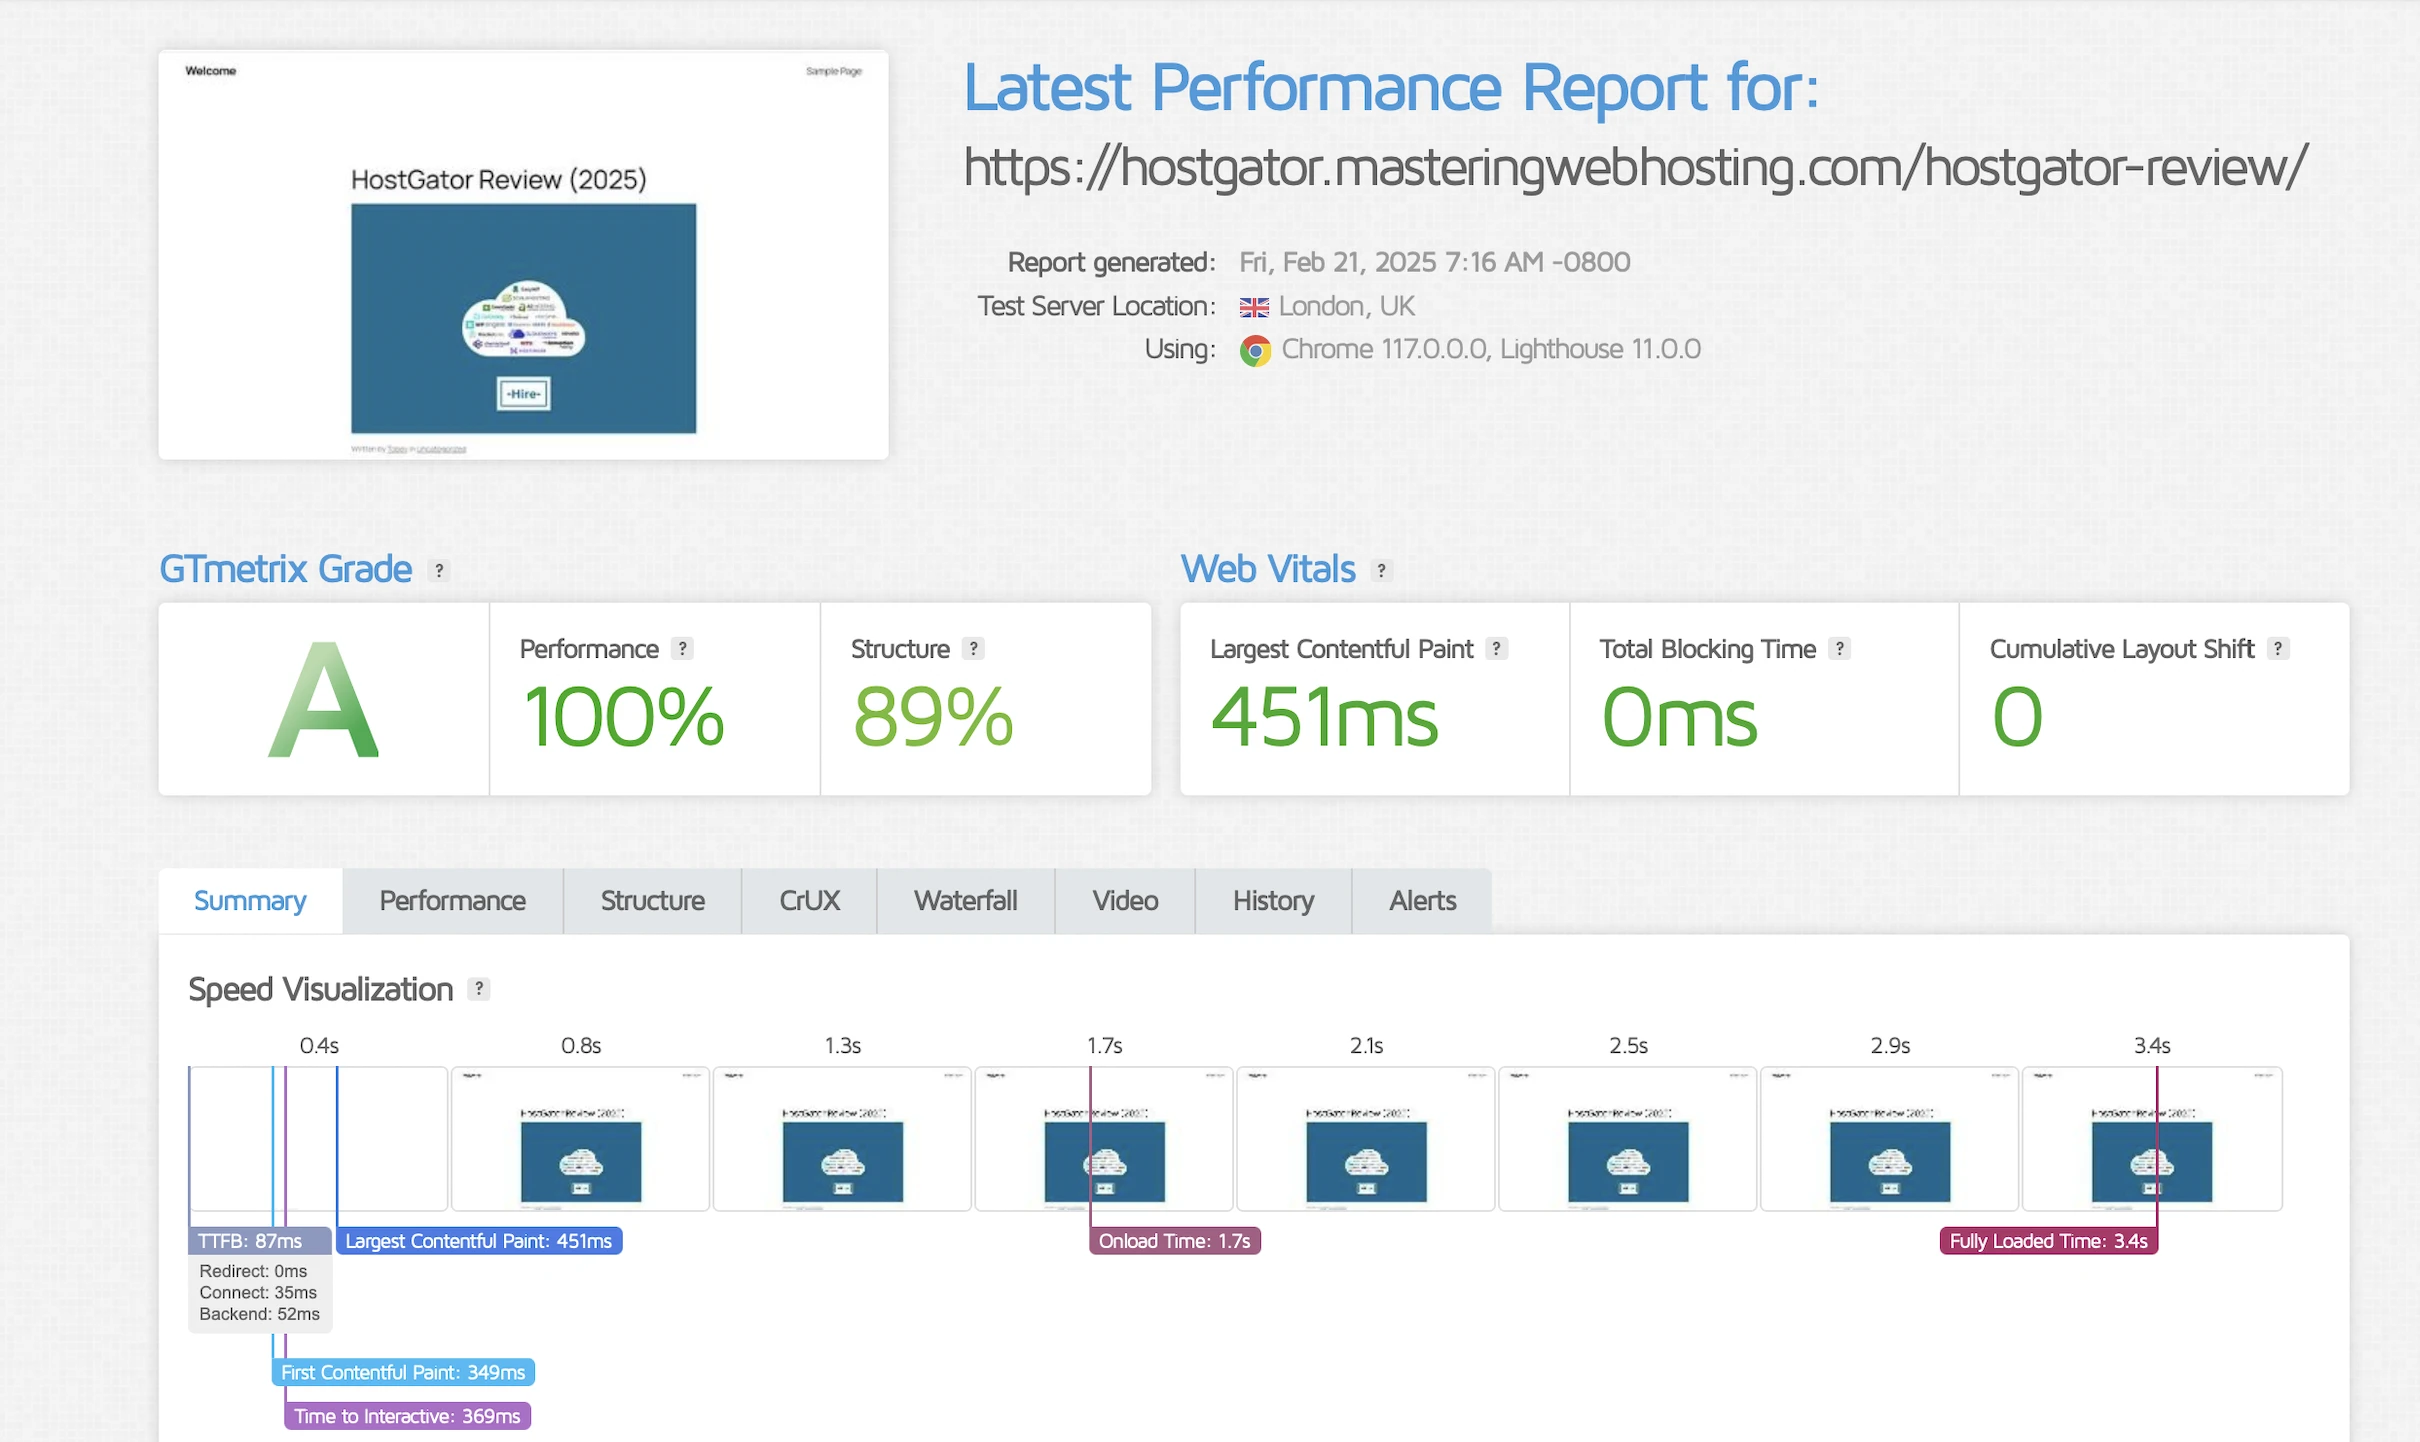Click the help icon next to Performance score
The image size is (2420, 1442).
tap(682, 649)
